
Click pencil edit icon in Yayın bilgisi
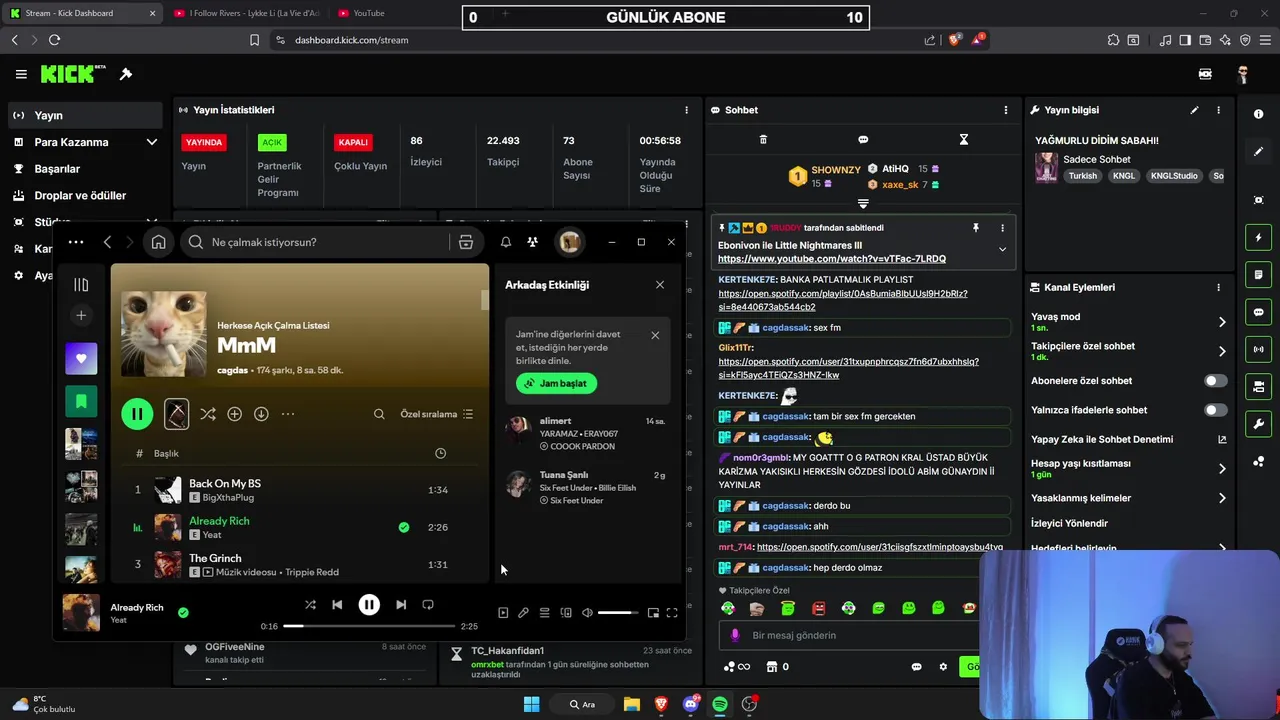1194,110
